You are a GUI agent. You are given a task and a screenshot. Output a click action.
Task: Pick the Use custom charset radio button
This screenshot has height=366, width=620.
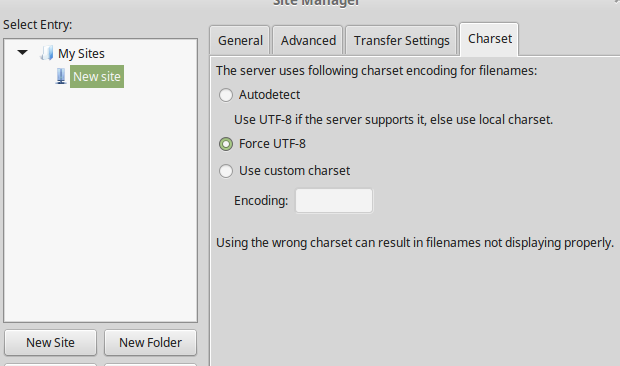[x=226, y=171]
